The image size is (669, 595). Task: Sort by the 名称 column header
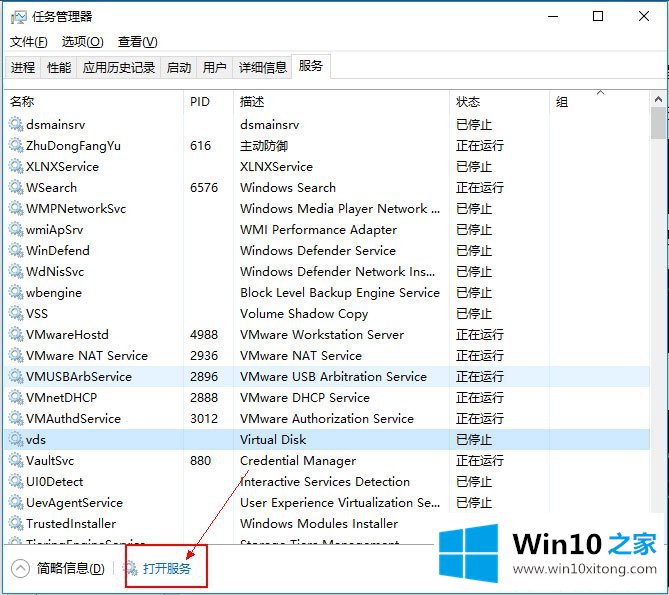pyautogui.click(x=94, y=102)
